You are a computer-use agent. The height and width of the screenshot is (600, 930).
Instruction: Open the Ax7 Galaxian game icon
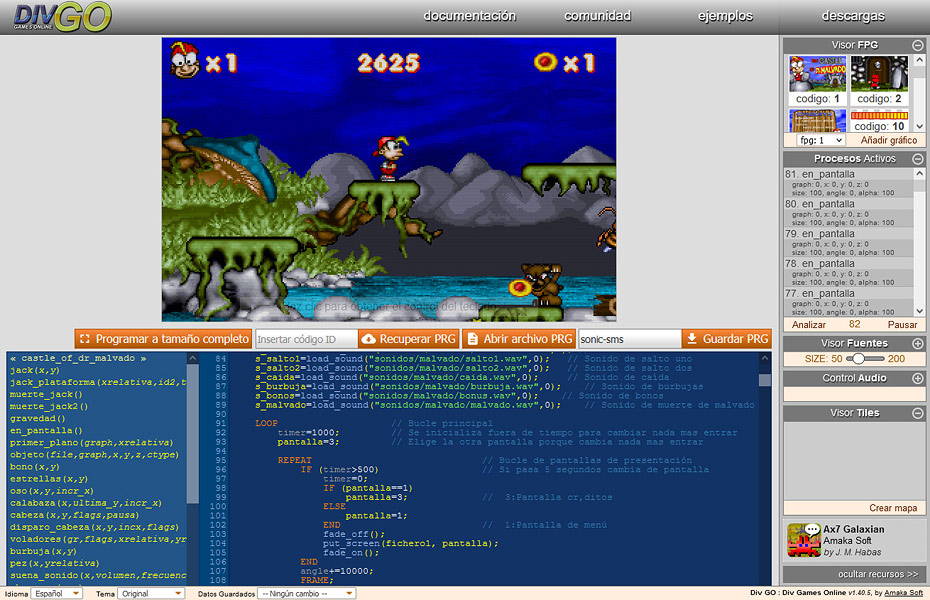[x=804, y=540]
